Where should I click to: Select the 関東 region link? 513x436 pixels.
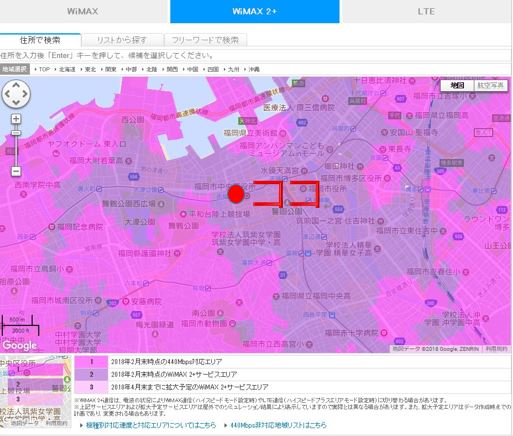(110, 69)
